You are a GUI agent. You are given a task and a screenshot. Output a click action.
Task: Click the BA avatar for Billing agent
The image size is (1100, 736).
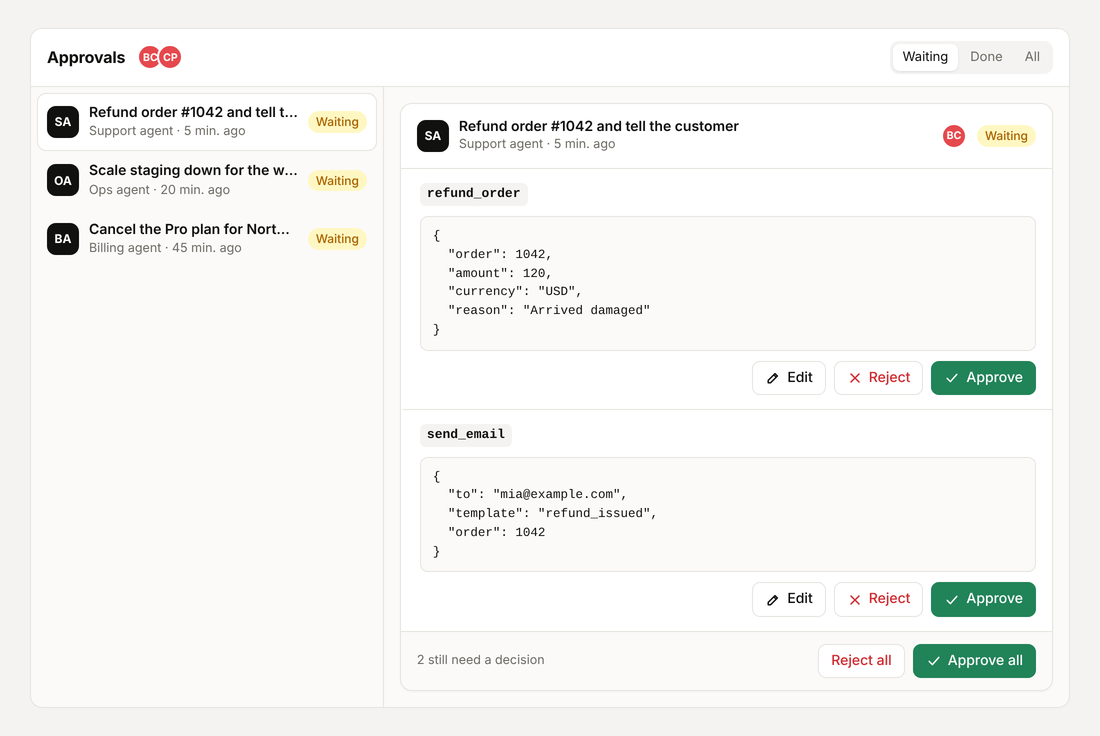(63, 239)
